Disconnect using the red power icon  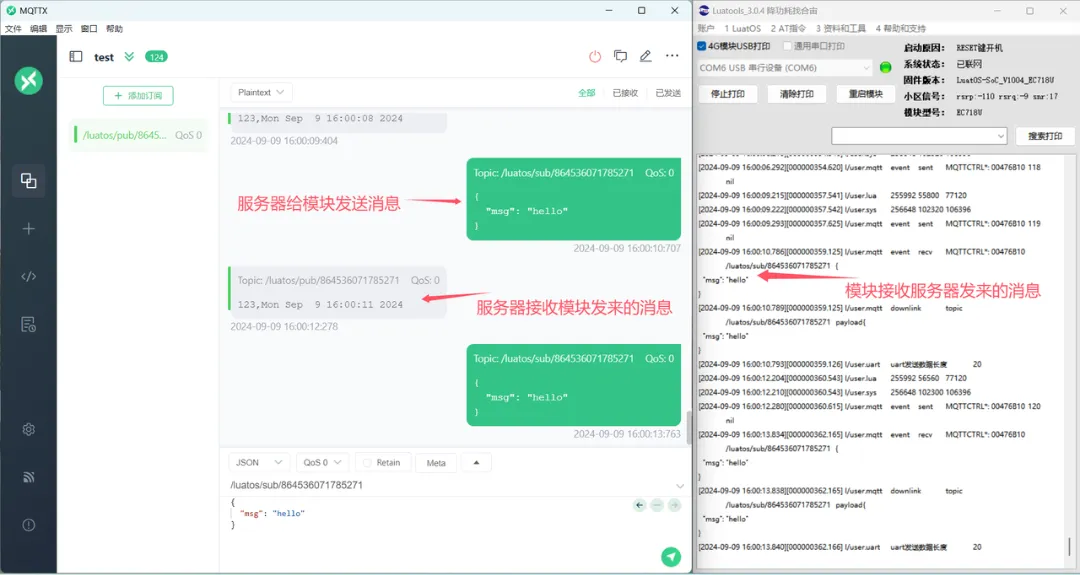pos(595,56)
